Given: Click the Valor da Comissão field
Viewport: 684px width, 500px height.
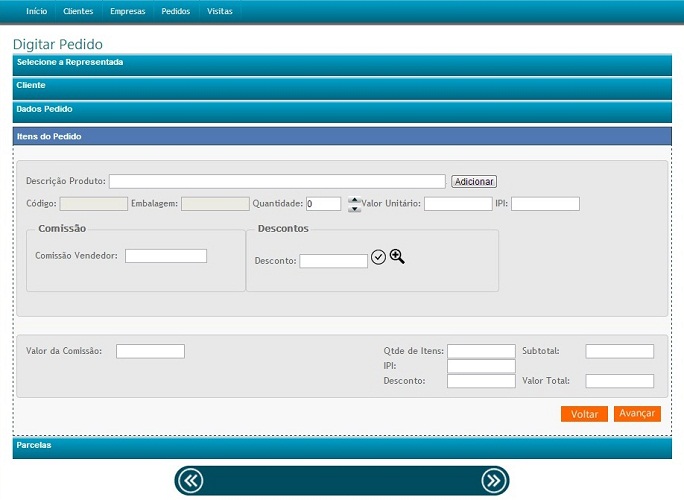Looking at the screenshot, I should (150, 351).
